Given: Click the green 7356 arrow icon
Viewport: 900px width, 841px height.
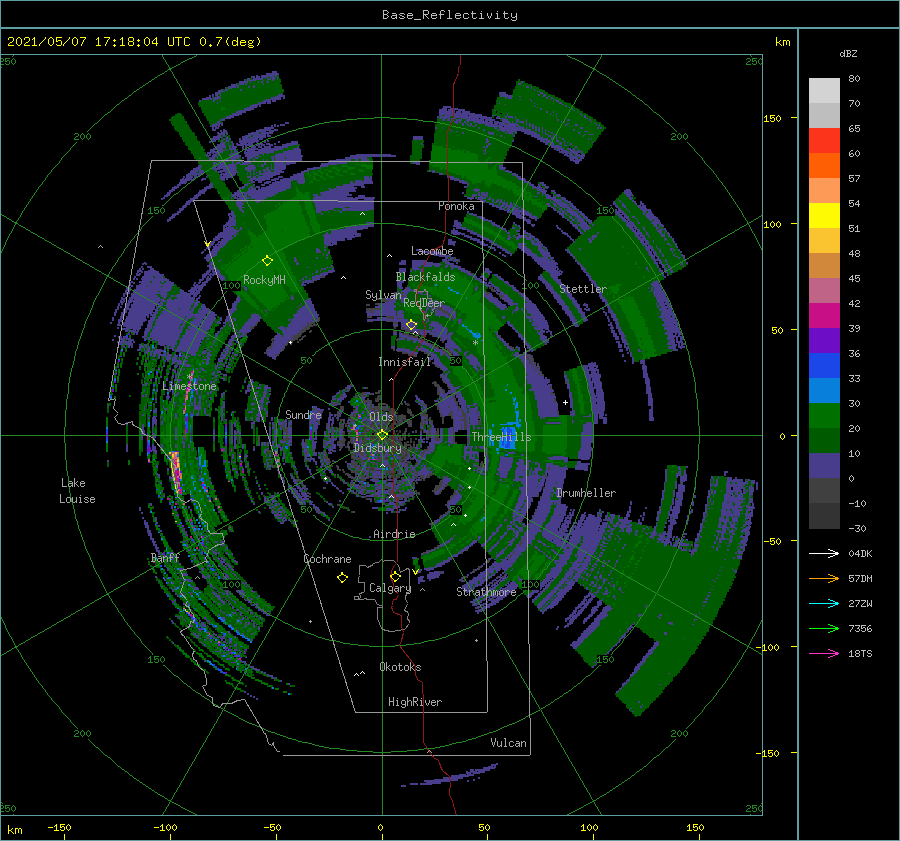Looking at the screenshot, I should [x=824, y=629].
